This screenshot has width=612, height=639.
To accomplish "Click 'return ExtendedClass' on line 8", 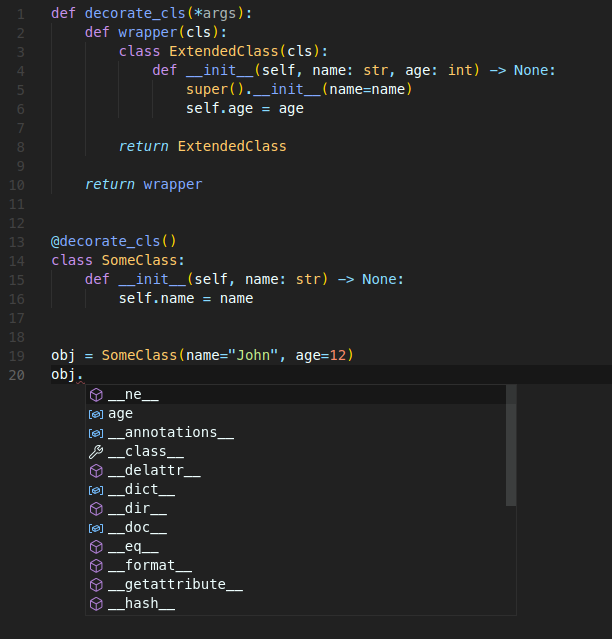I will pos(203,146).
